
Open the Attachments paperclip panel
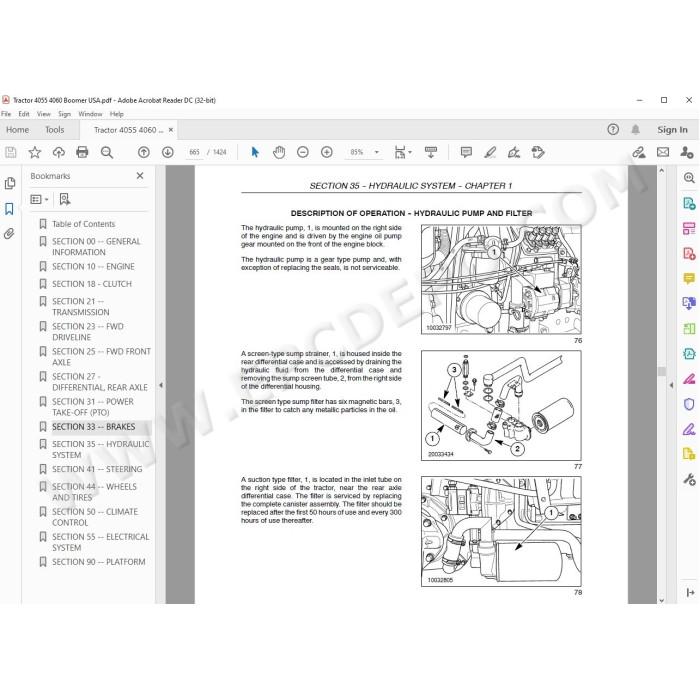click(x=9, y=233)
